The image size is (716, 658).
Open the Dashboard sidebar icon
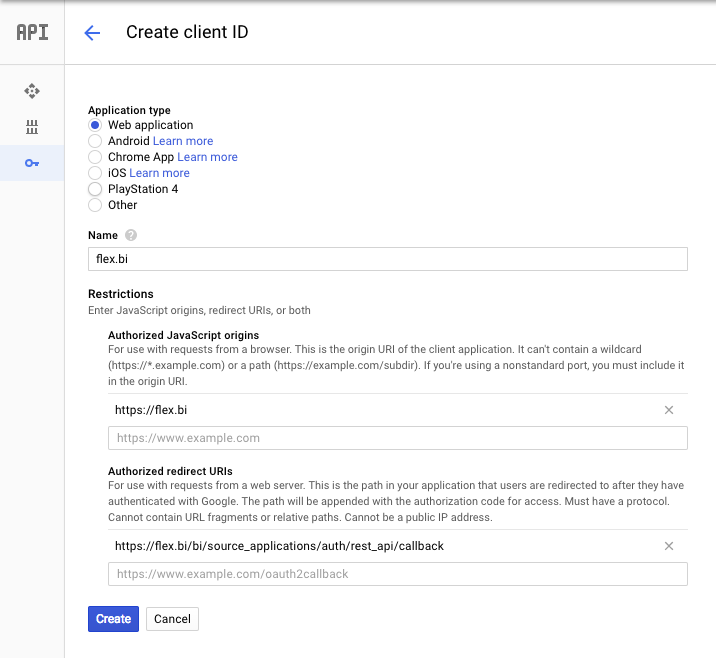click(32, 91)
